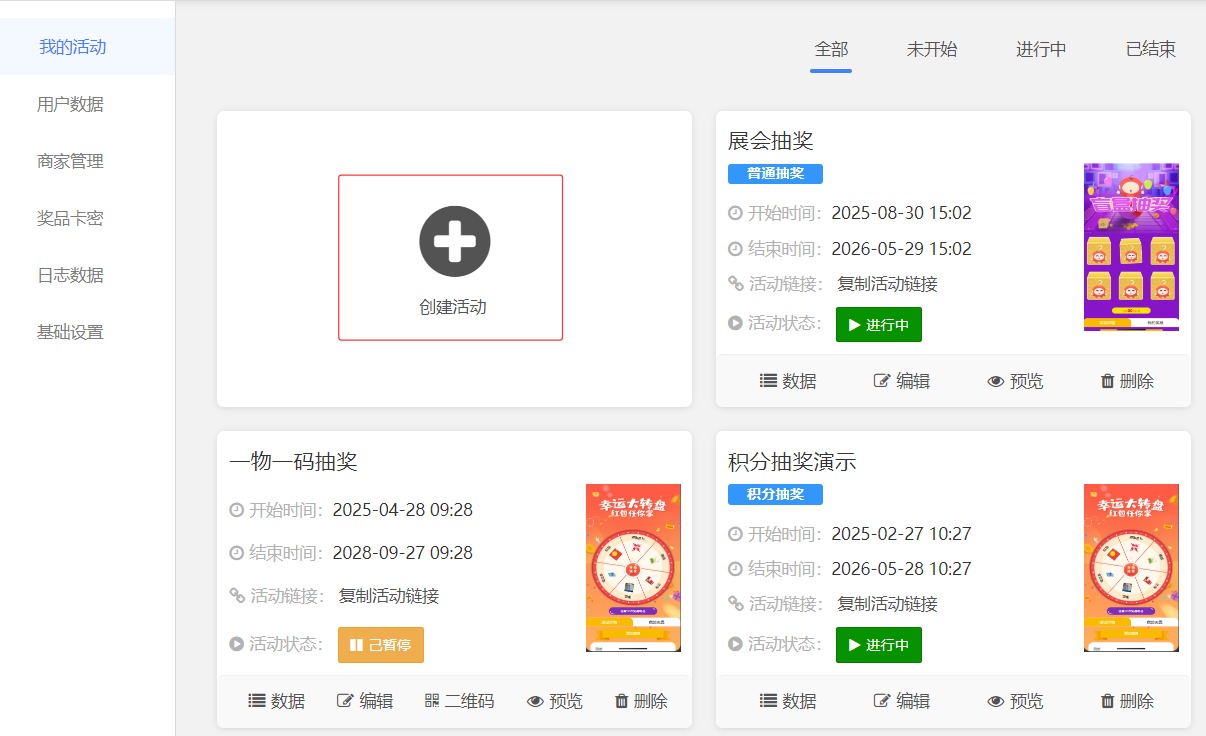
Task: Switch to the 进行中 tab
Action: click(1041, 49)
